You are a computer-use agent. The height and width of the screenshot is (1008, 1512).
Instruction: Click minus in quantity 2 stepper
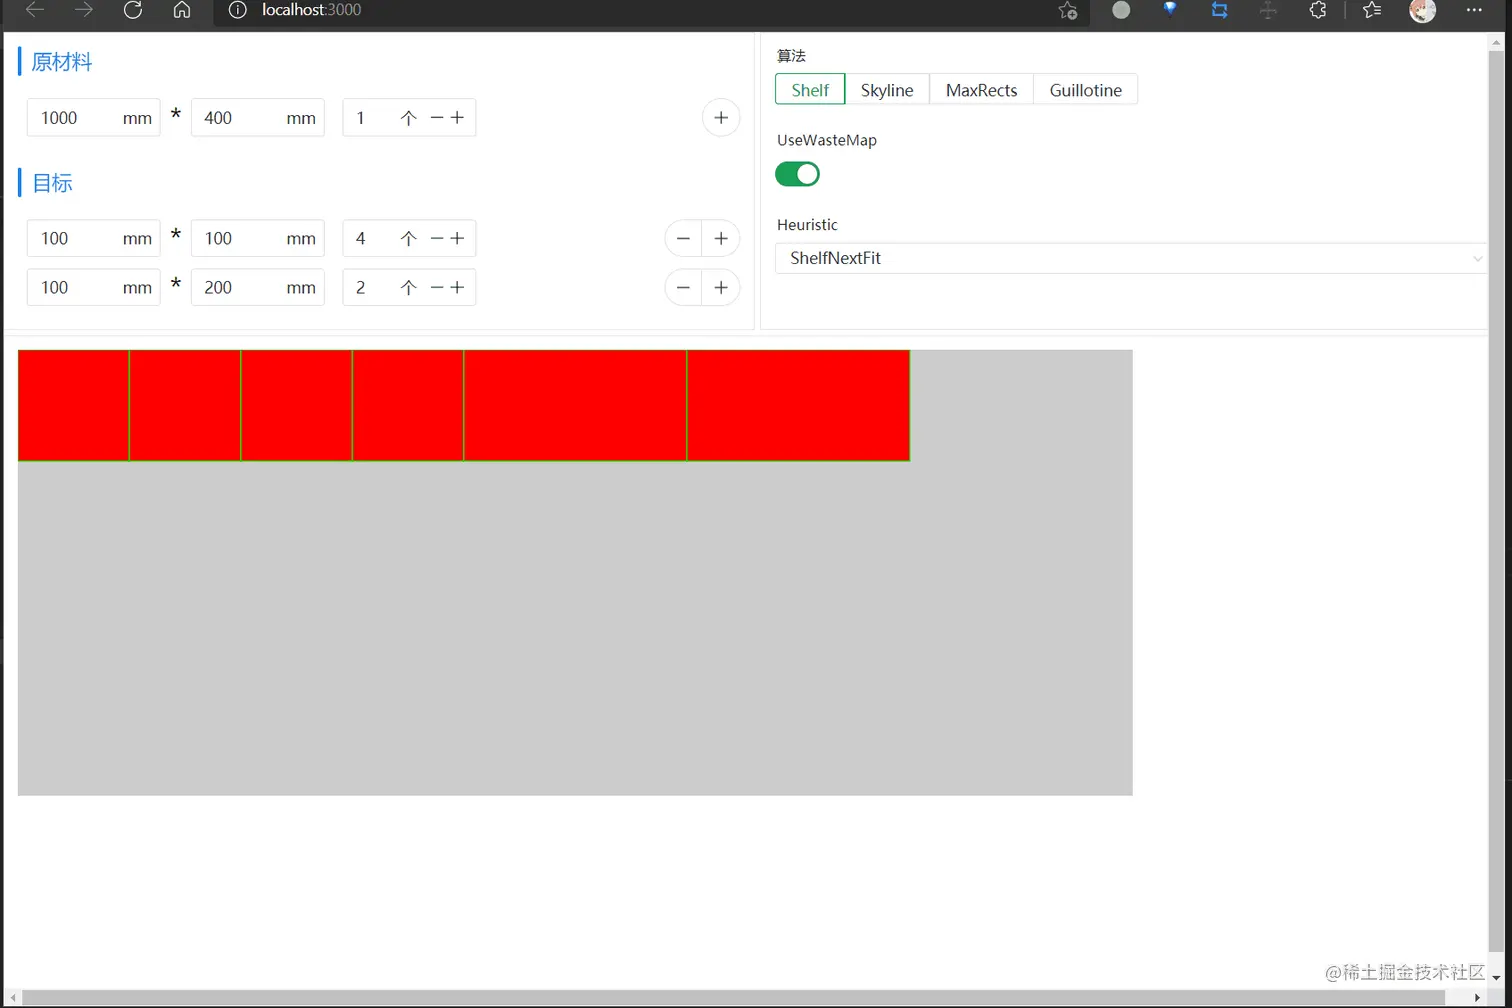click(x=437, y=287)
